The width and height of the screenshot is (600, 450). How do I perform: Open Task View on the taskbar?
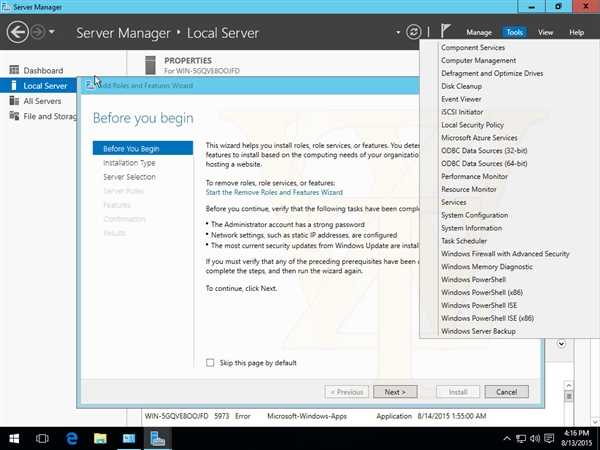42,438
